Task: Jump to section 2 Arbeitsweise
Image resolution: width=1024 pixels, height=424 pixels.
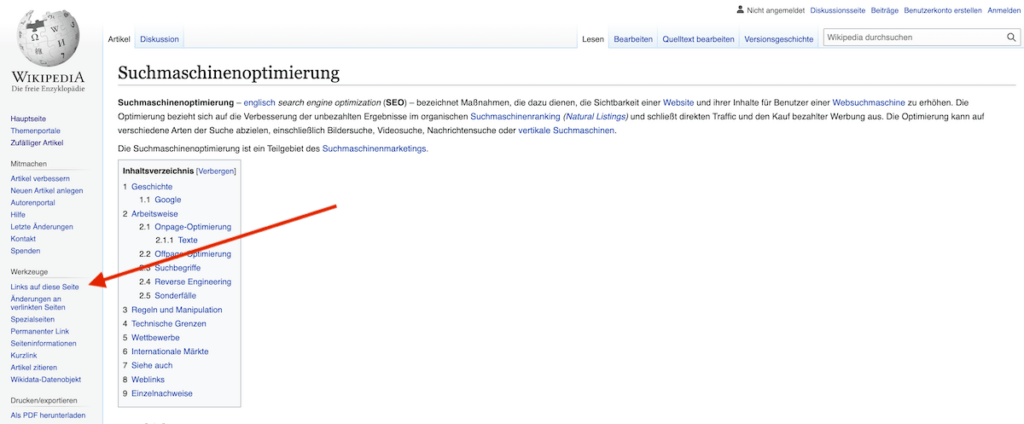Action: (155, 214)
